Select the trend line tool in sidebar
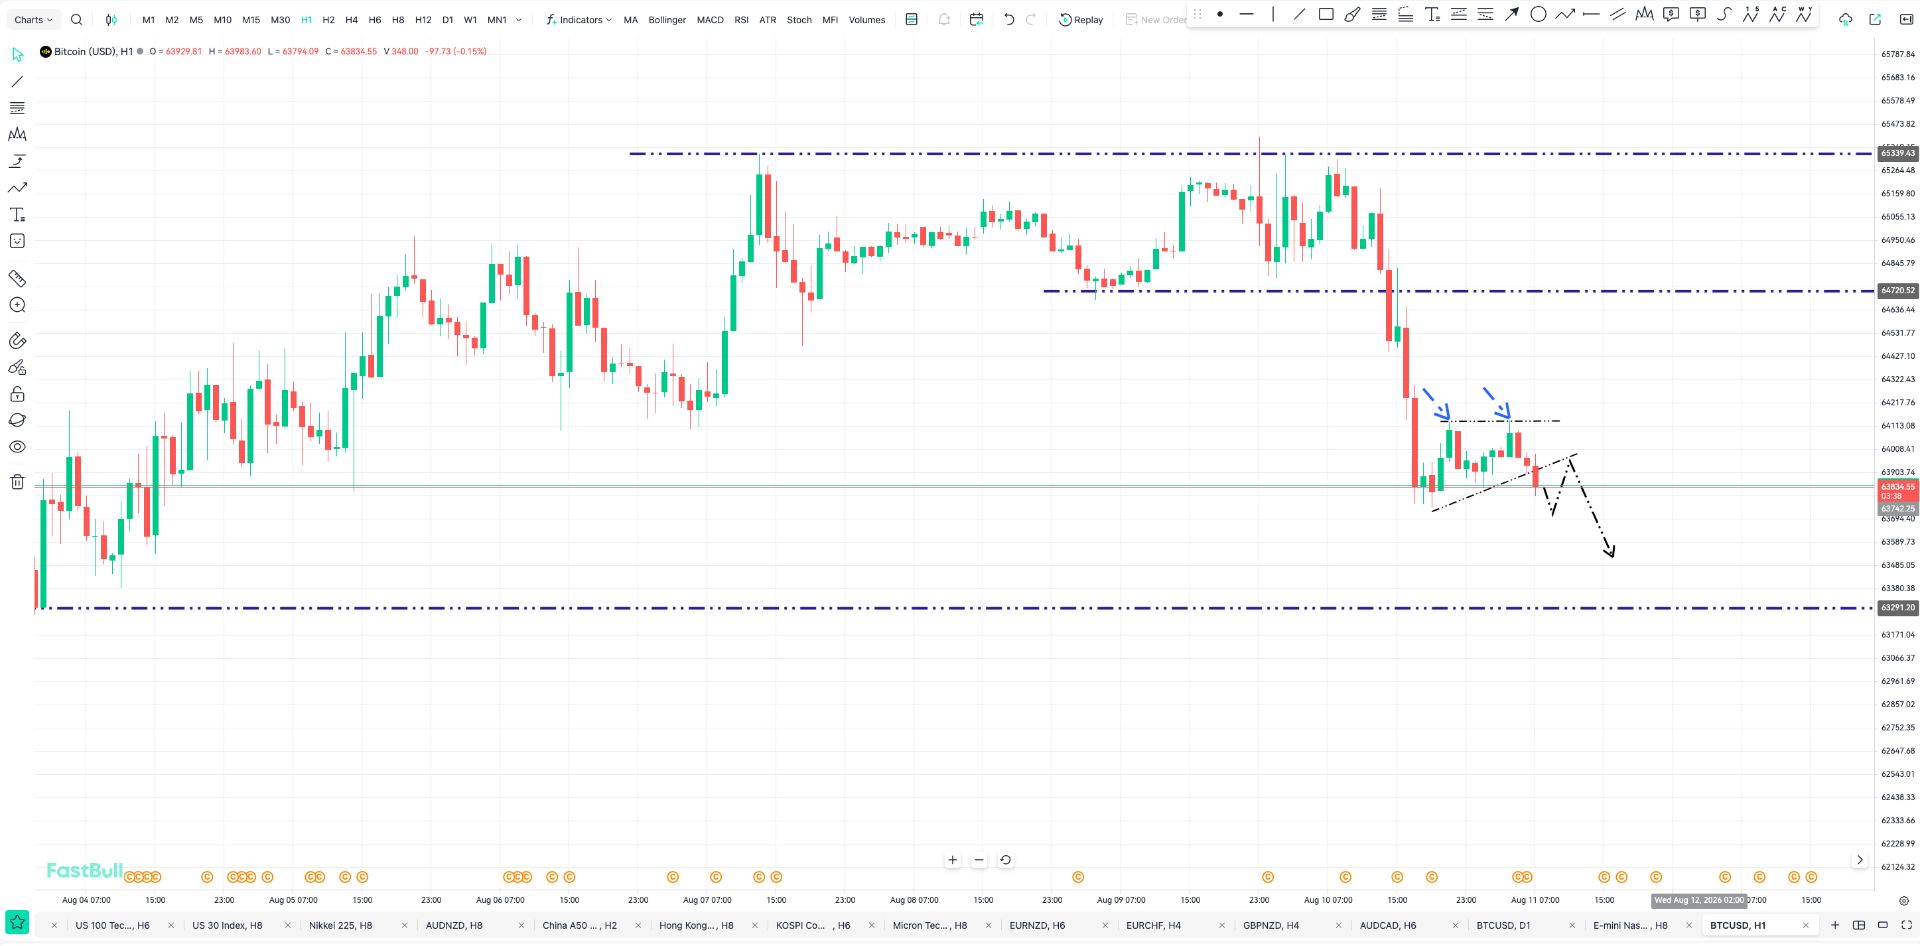This screenshot has width=1920, height=946. tap(17, 81)
